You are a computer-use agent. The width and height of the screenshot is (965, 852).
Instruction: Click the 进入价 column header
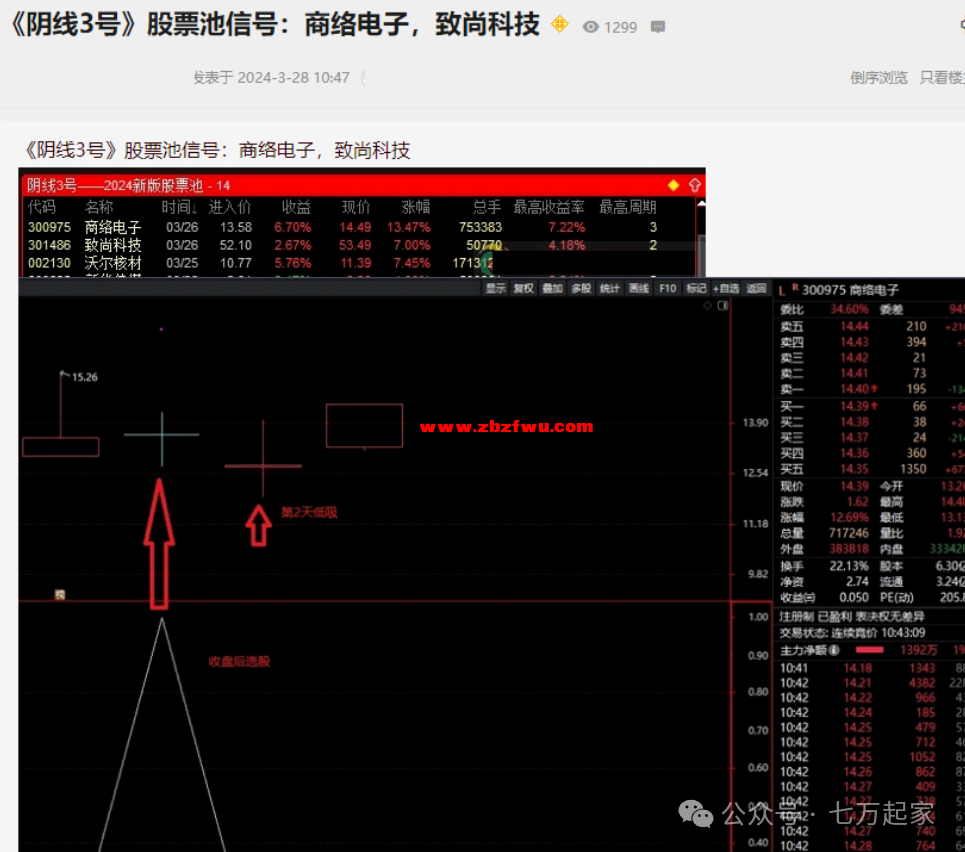coord(230,207)
